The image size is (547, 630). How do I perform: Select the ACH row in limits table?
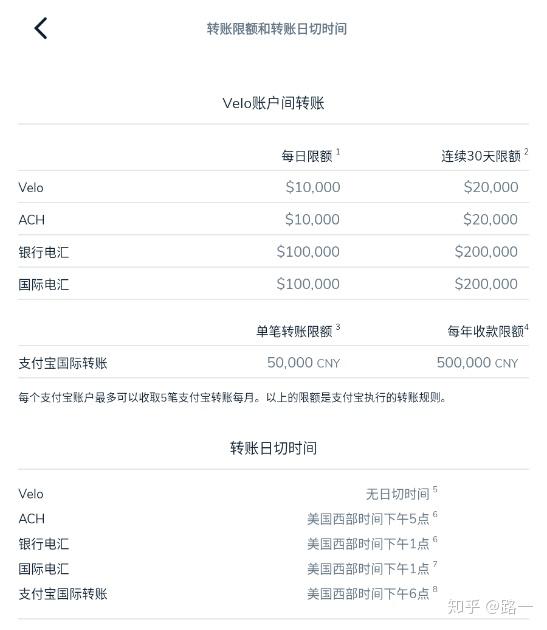(x=273, y=219)
